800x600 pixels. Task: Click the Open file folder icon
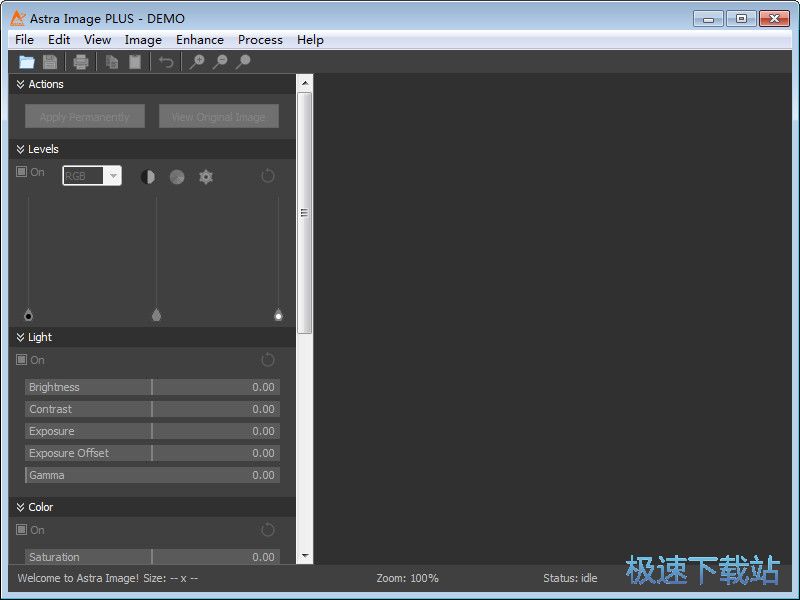(27, 62)
